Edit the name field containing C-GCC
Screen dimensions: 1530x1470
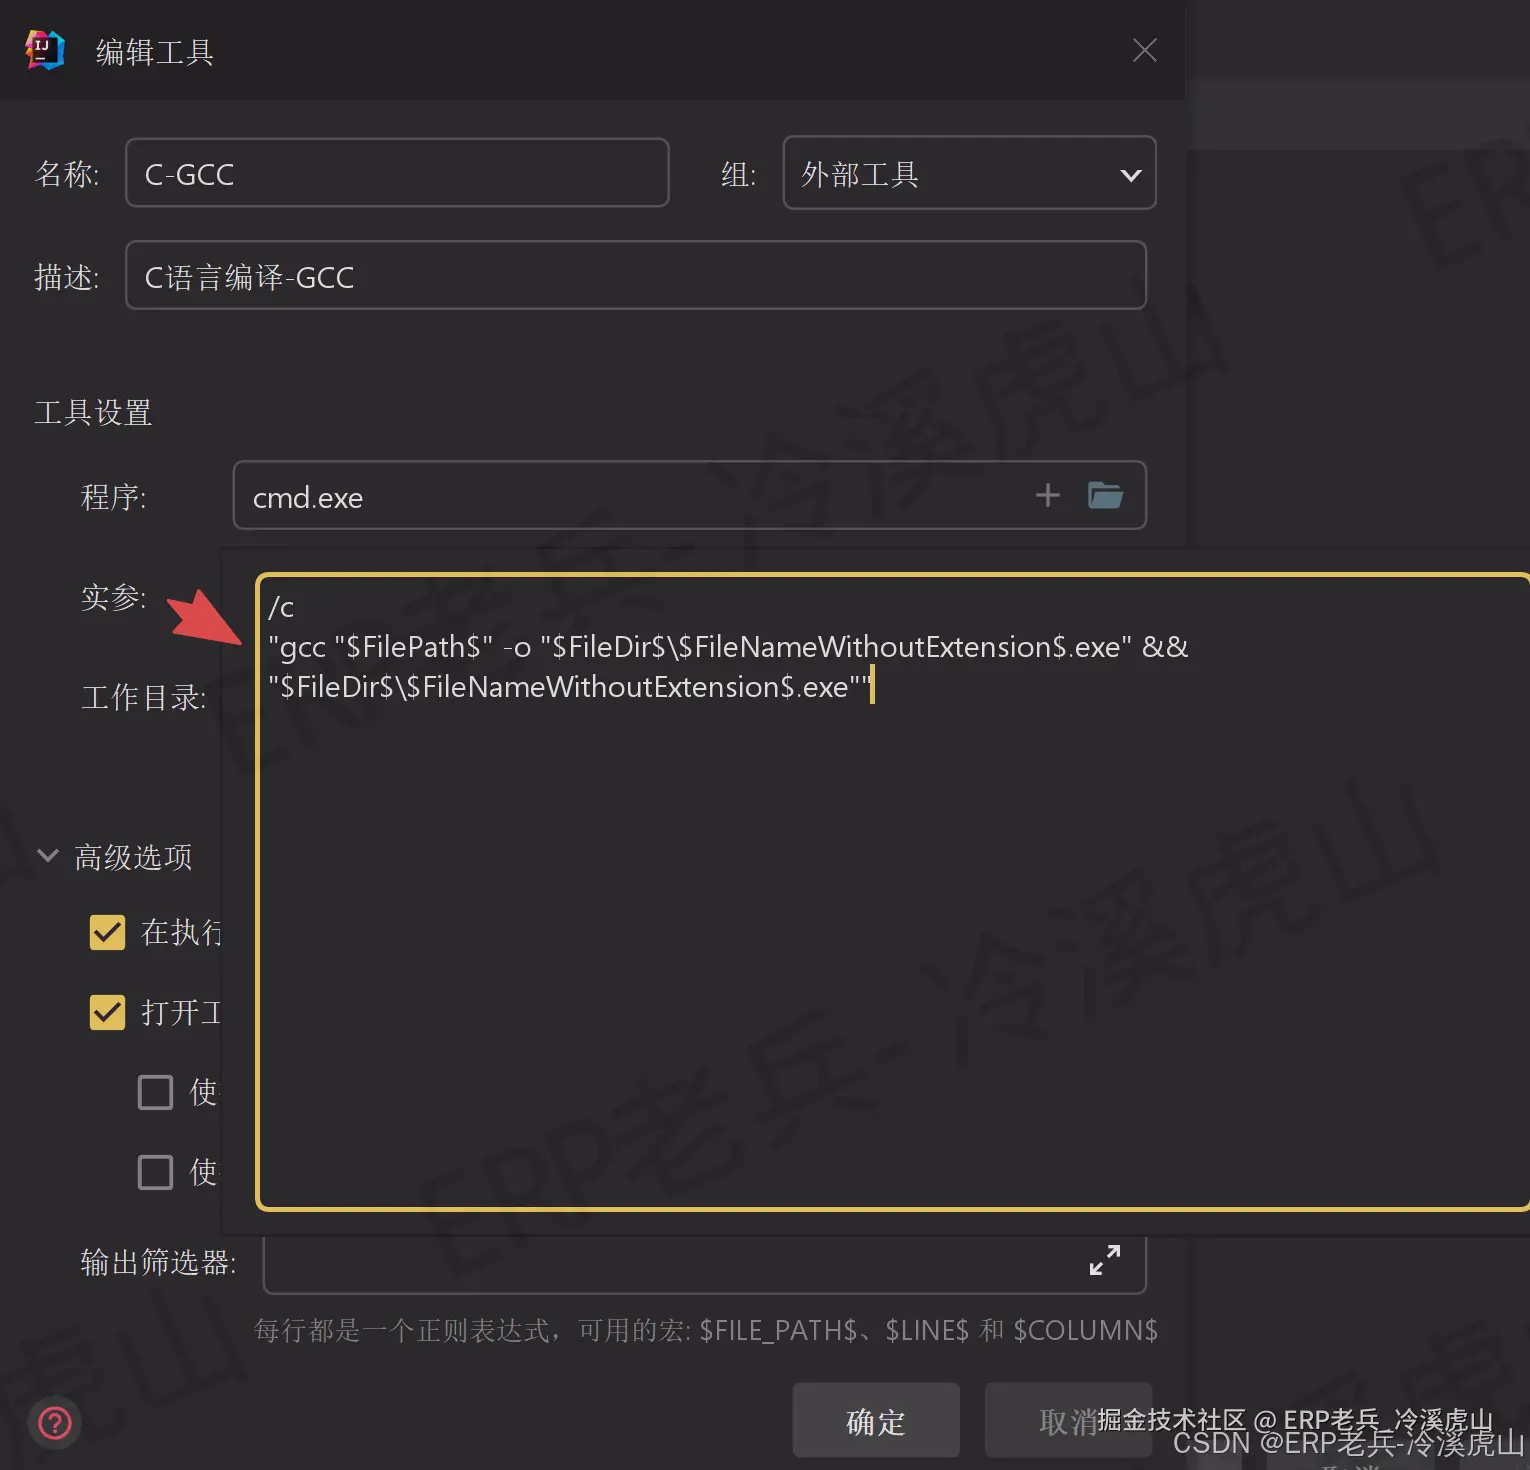click(397, 172)
